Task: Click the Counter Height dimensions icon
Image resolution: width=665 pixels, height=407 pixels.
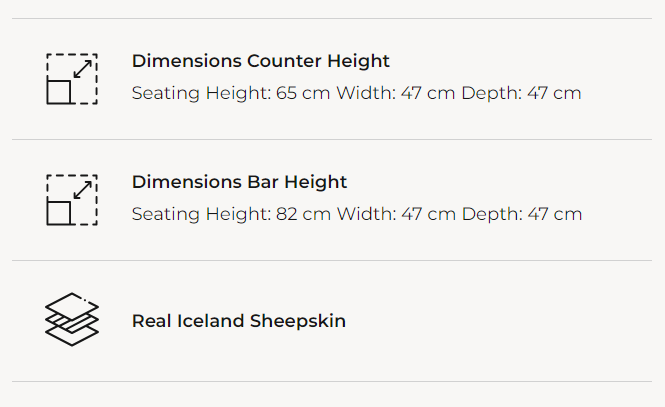Action: (72, 78)
